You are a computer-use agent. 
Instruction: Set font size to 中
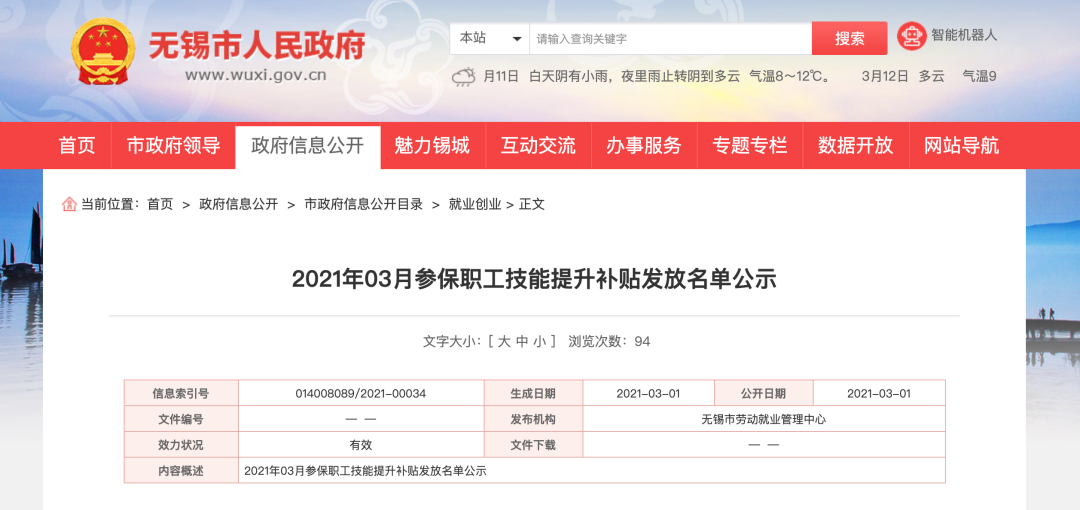click(x=521, y=341)
